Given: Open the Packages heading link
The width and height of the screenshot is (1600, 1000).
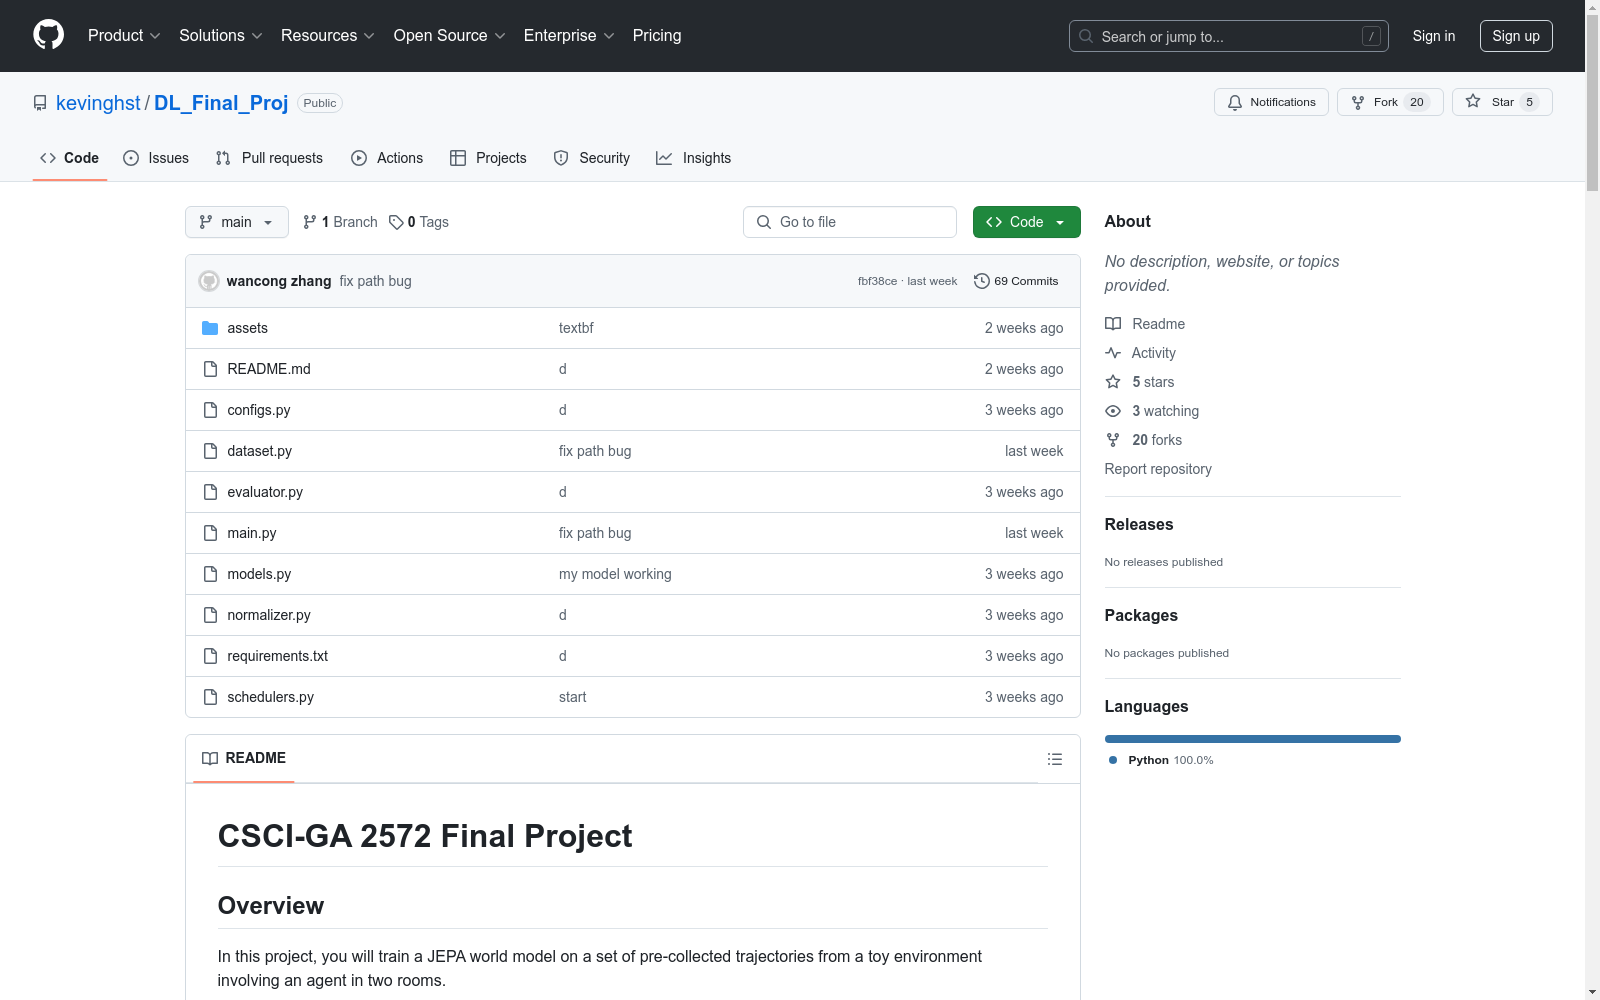Looking at the screenshot, I should (x=1141, y=615).
